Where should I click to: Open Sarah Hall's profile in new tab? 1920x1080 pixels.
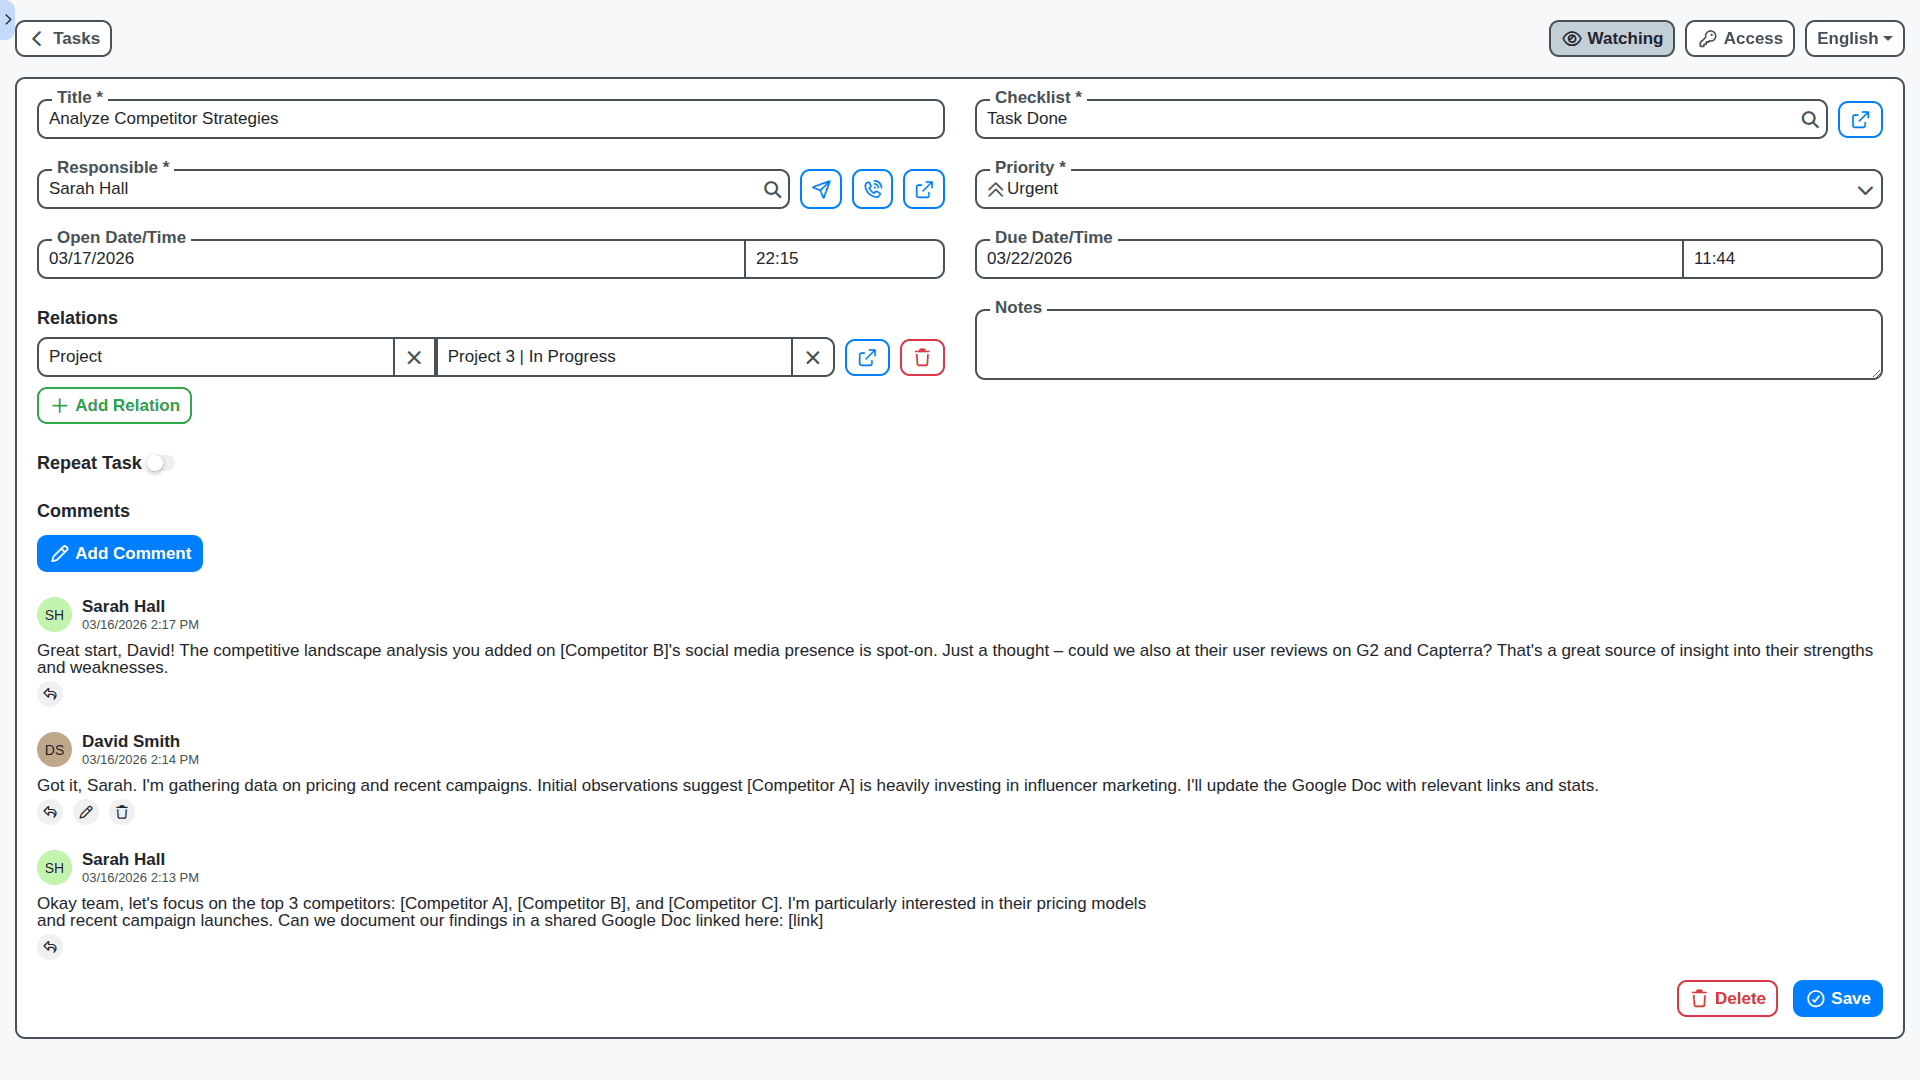tap(923, 189)
